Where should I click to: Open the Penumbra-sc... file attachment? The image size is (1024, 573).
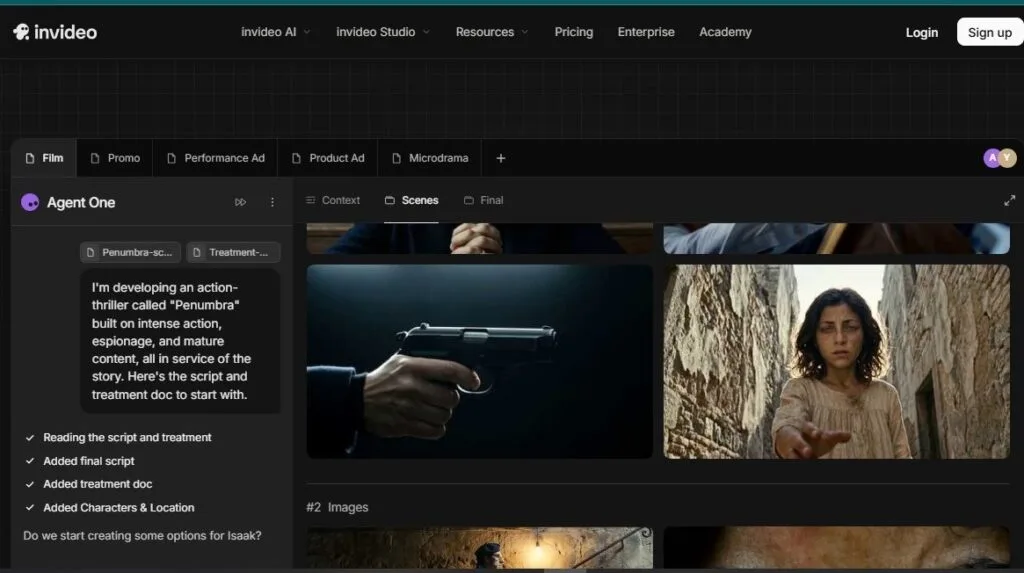(130, 252)
